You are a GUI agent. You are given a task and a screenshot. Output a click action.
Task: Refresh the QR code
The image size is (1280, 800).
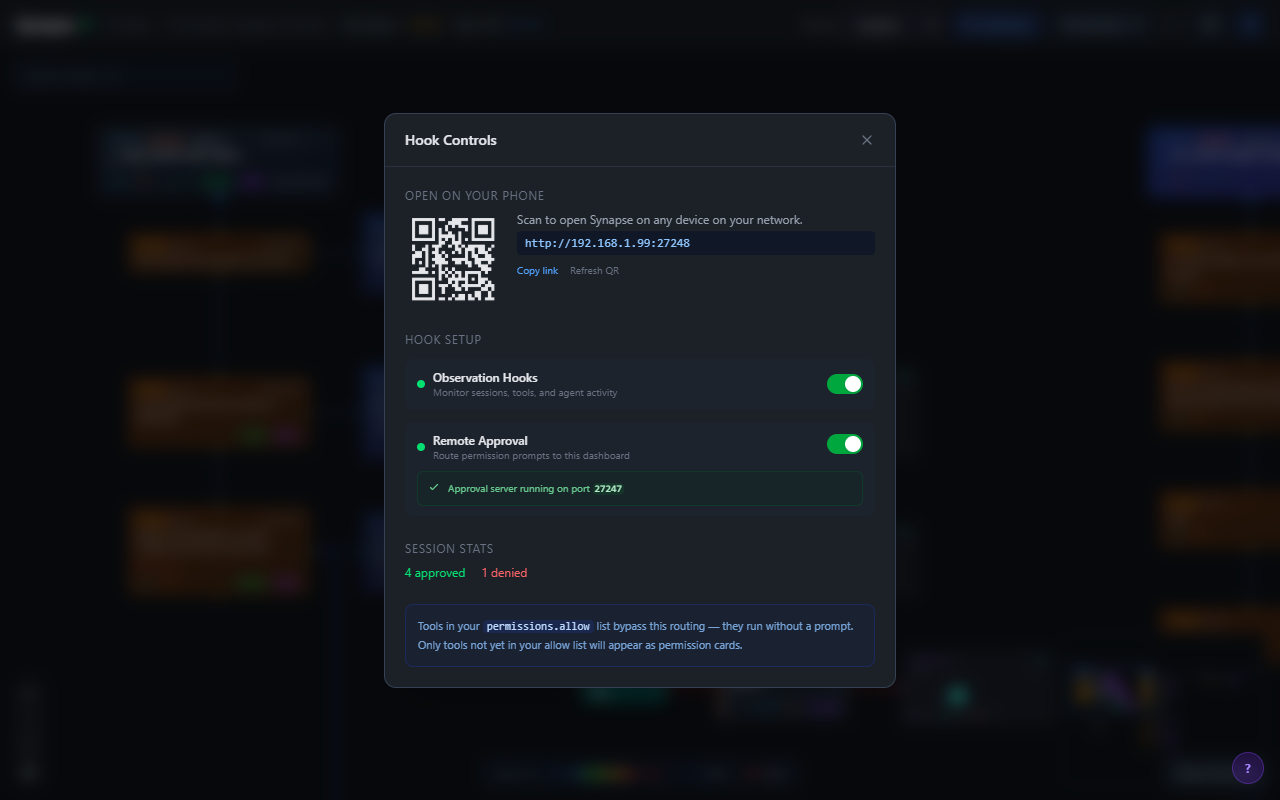point(594,270)
